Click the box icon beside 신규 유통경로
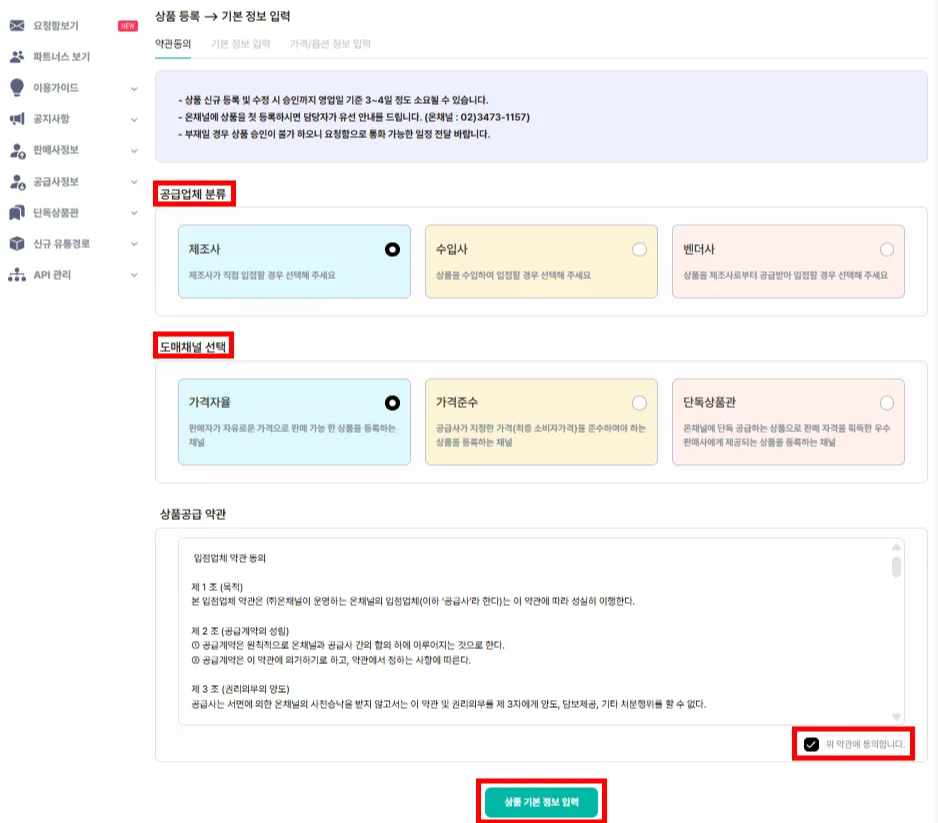Screen dimensions: 938x823 click(x=17, y=243)
